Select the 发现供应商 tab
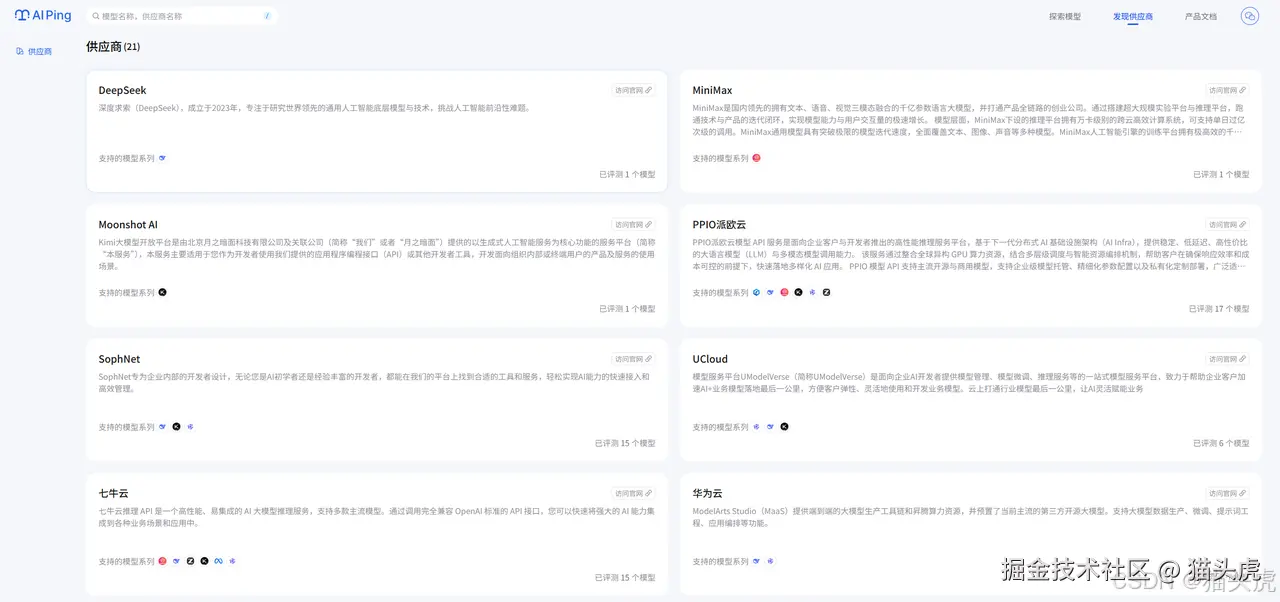Viewport: 1280px width, 602px height. click(1132, 16)
